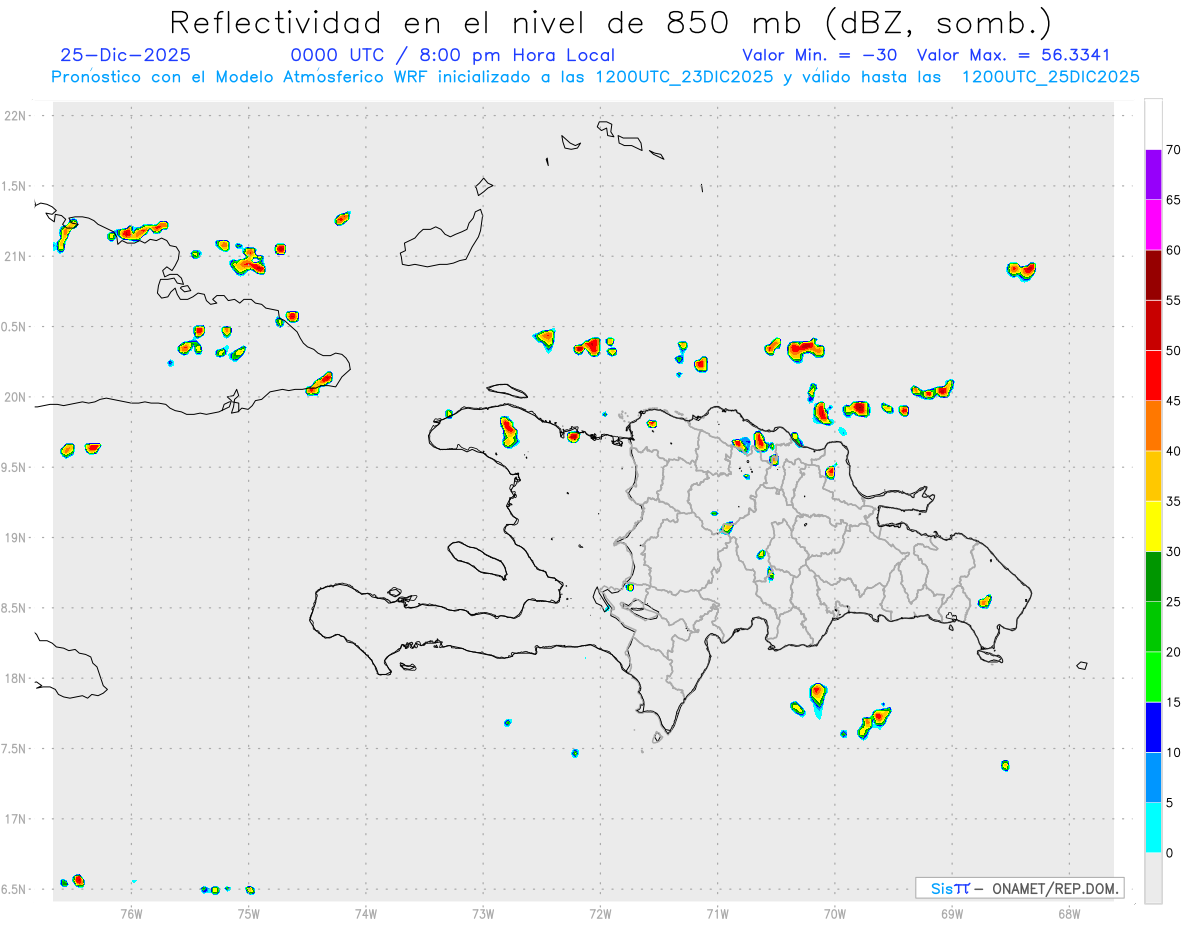1200x927 pixels.
Task: Click the gold 35–40 dBZ swatch
Action: click(x=1153, y=476)
